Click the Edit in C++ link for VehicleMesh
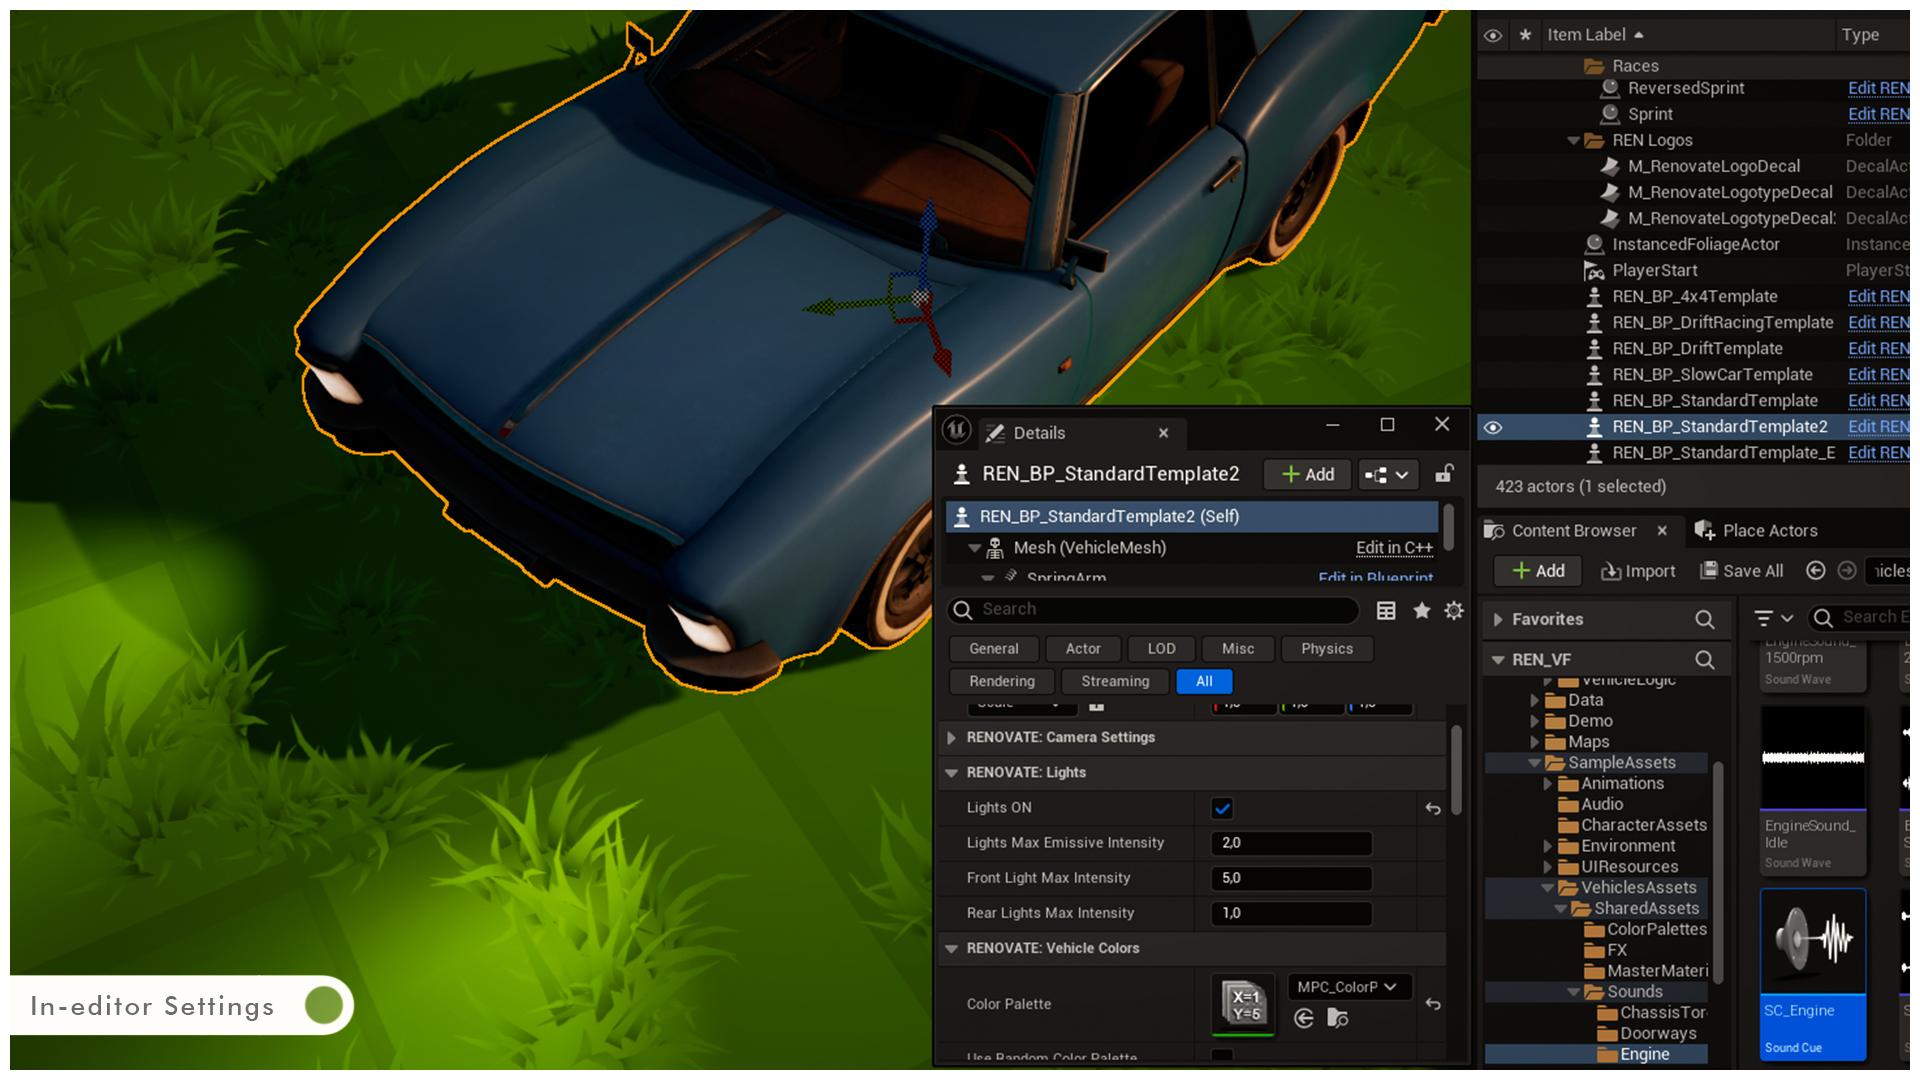The image size is (1920, 1080). point(1394,547)
